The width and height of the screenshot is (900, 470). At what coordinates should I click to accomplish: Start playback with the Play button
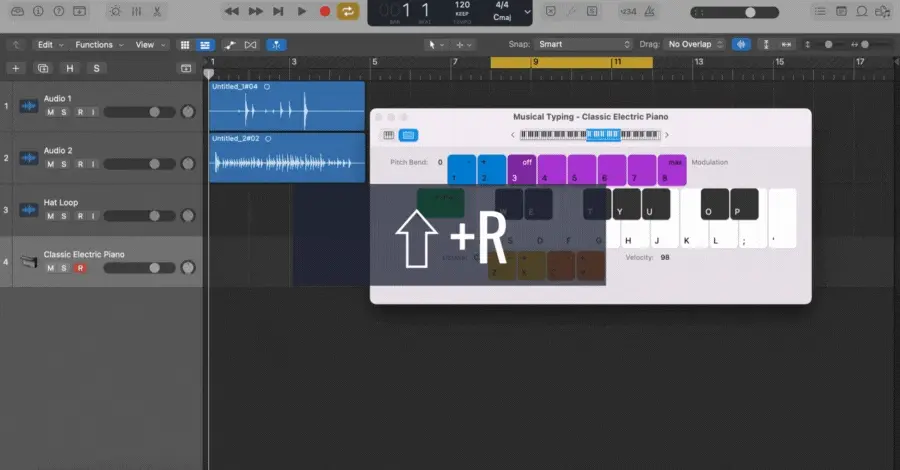(301, 11)
